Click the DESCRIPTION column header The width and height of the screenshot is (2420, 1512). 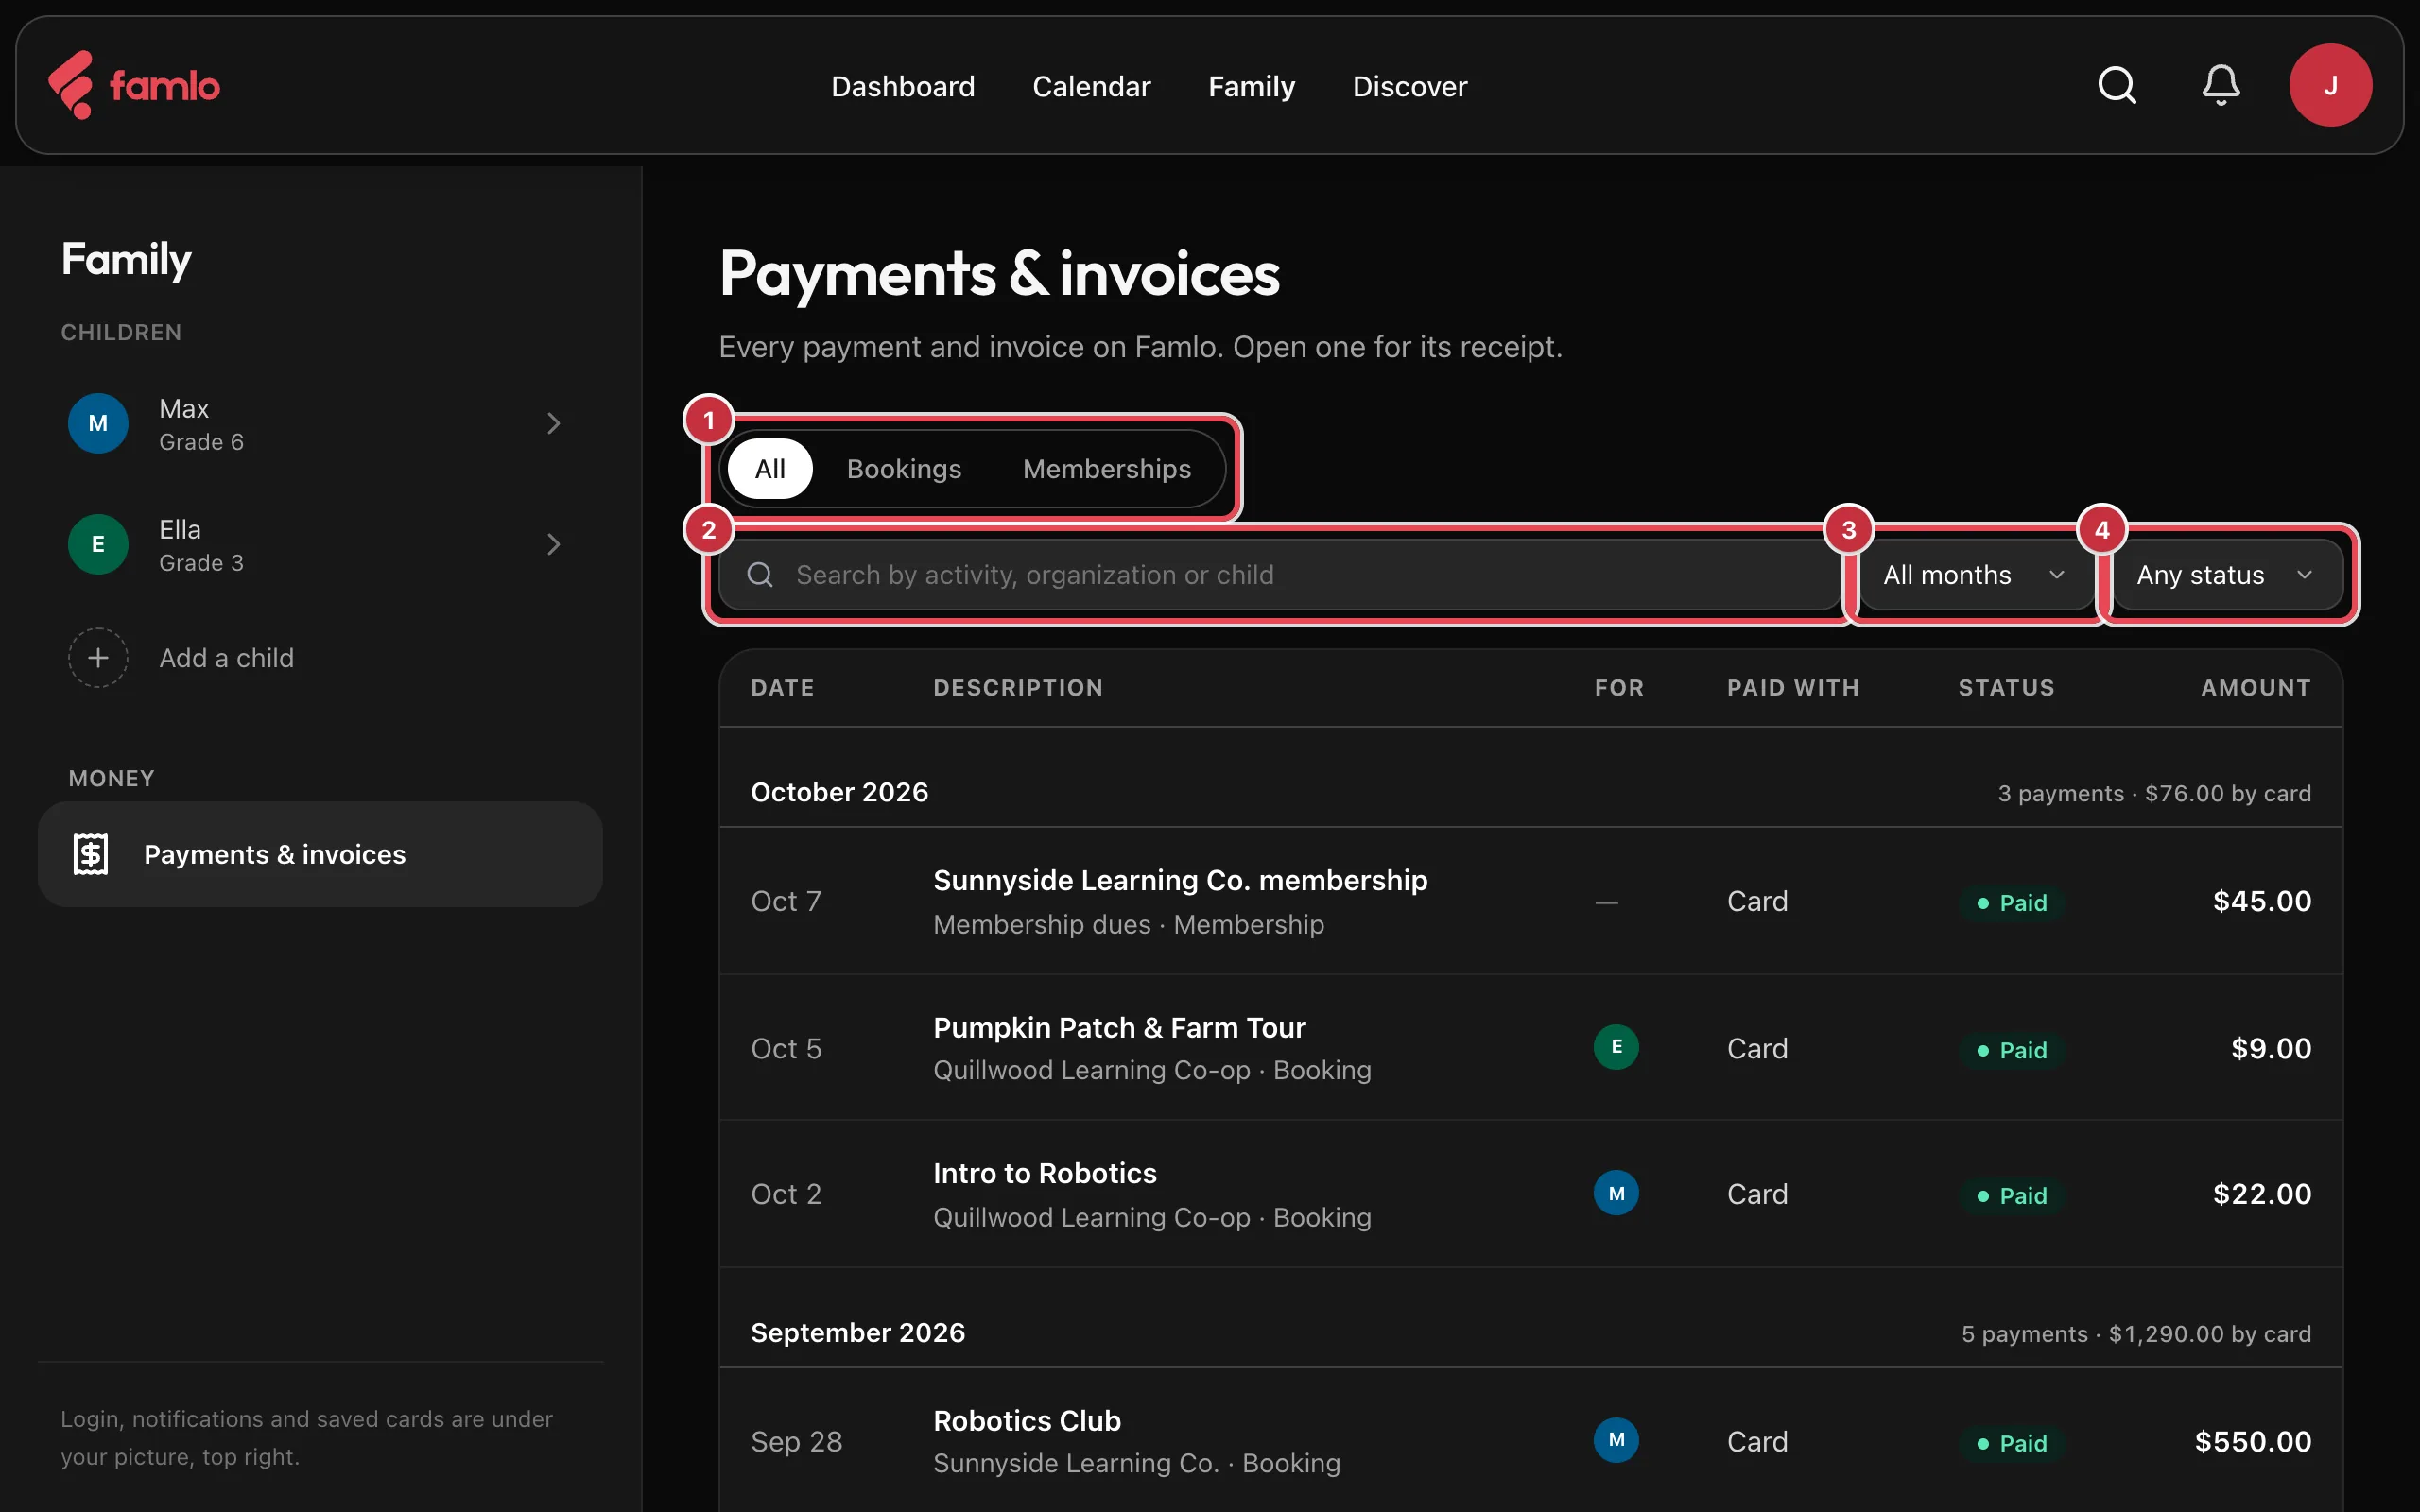1018,688
